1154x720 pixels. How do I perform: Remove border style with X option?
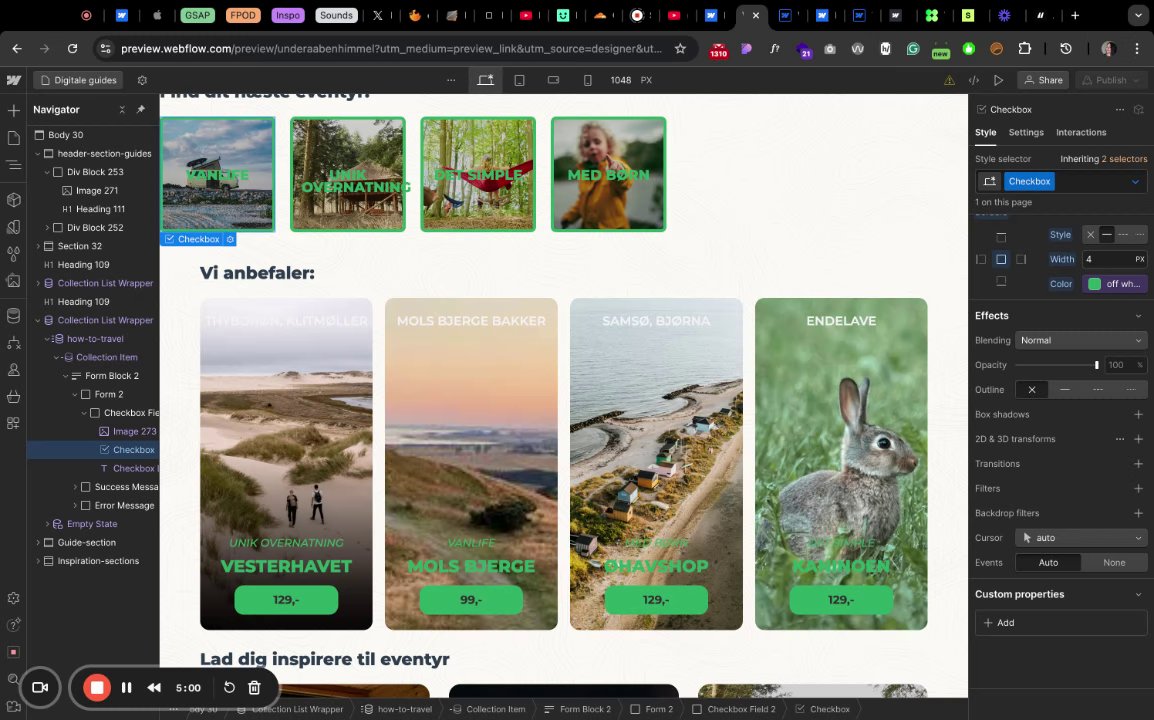1091,235
